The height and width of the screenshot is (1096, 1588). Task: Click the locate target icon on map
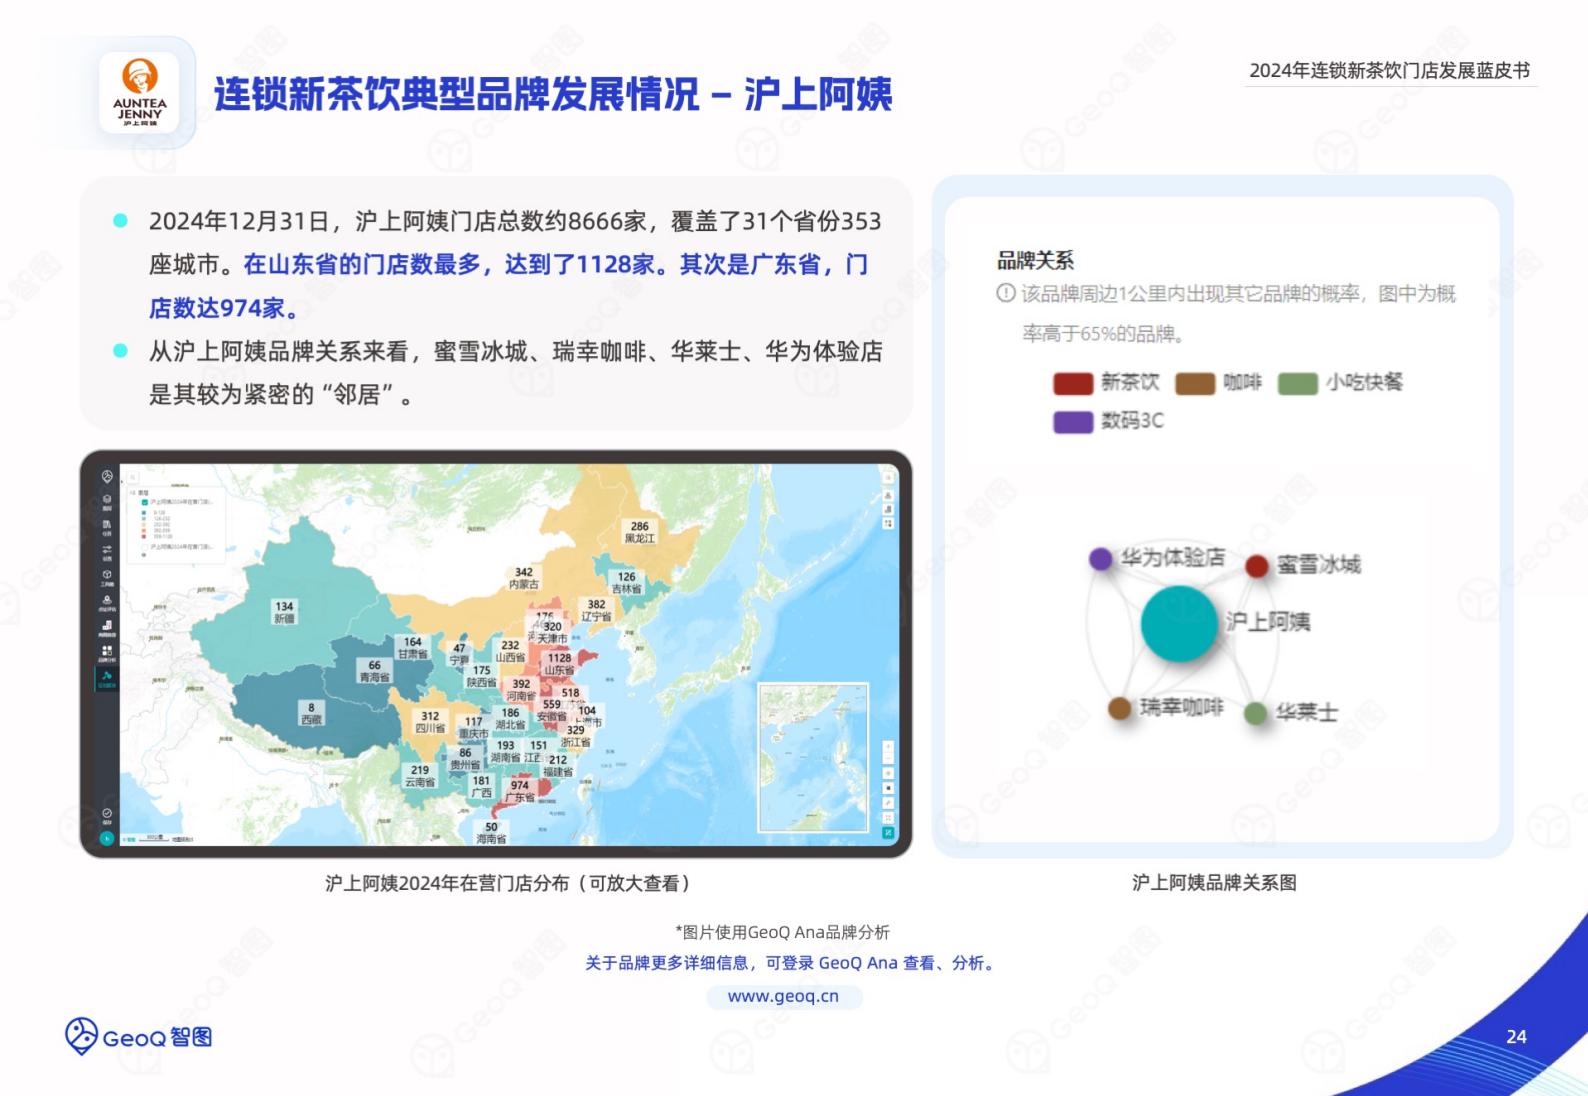(x=888, y=773)
